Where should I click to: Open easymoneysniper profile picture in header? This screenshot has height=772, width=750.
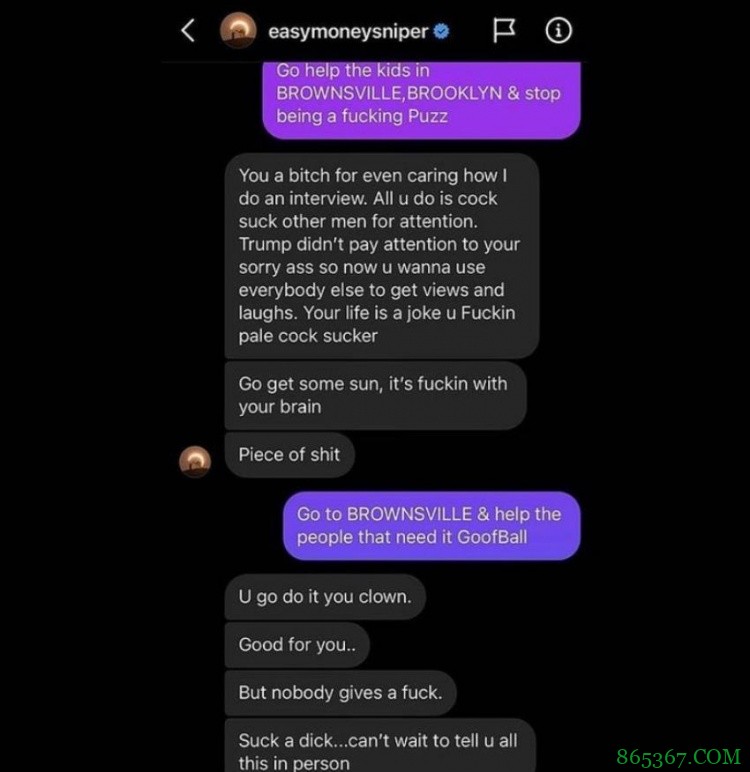(238, 31)
